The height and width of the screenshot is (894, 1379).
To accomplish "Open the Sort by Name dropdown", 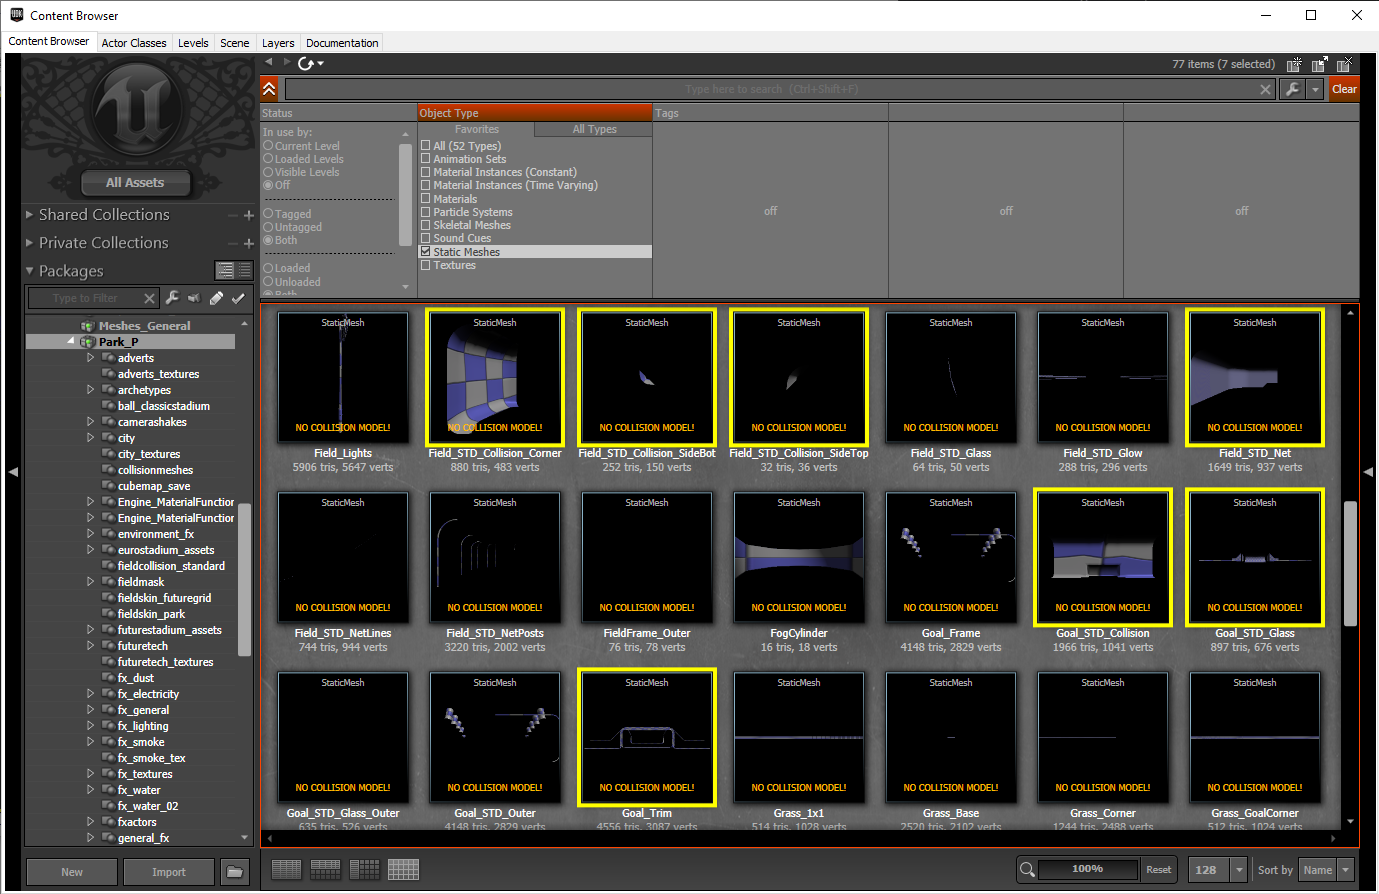I will [1327, 869].
